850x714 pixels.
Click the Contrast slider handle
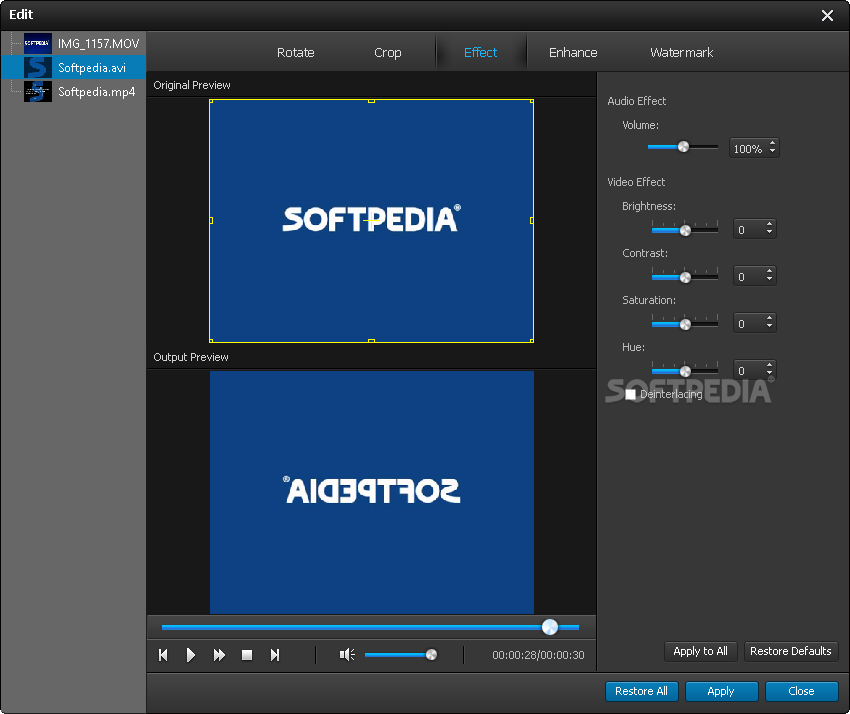(685, 278)
